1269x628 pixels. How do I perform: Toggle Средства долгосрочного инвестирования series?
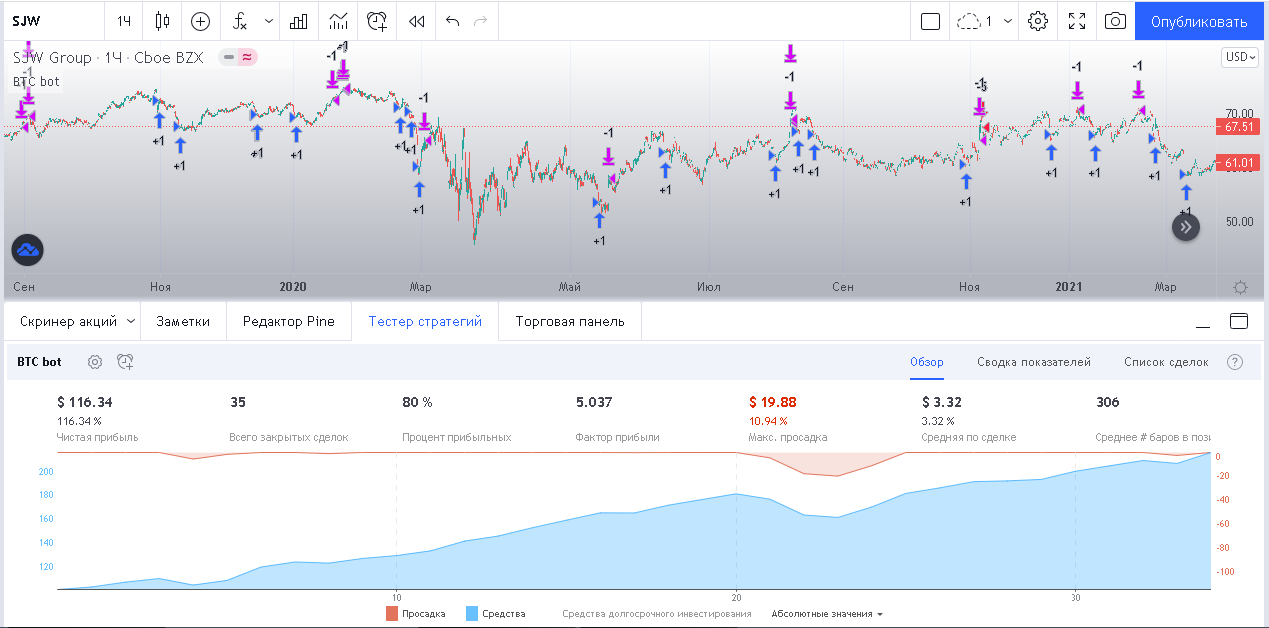tap(656, 614)
